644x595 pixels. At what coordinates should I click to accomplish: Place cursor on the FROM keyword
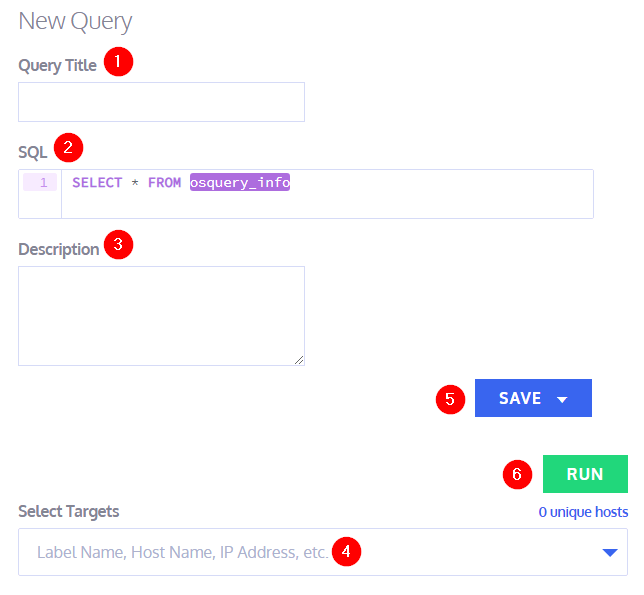point(164,183)
